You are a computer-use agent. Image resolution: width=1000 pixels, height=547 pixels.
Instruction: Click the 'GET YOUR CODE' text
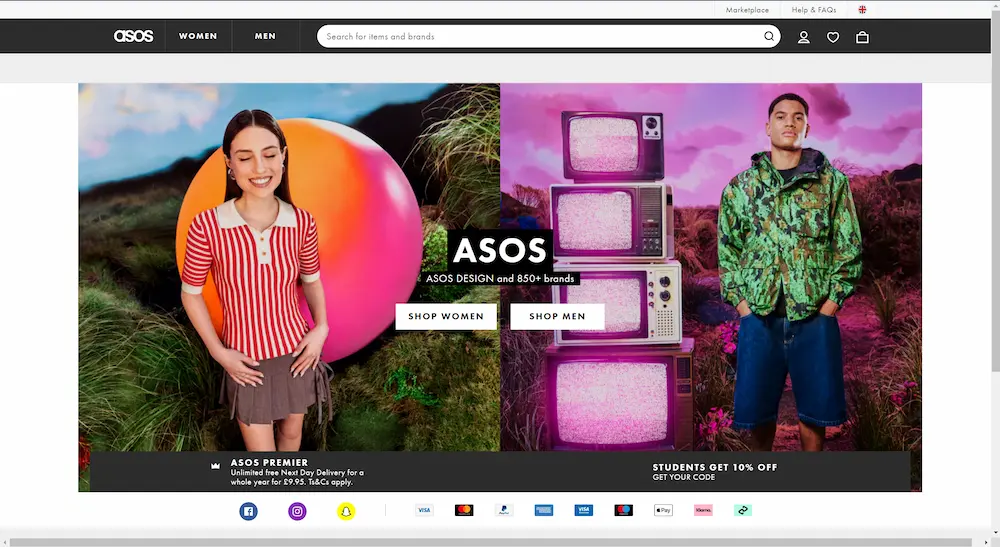point(684,478)
